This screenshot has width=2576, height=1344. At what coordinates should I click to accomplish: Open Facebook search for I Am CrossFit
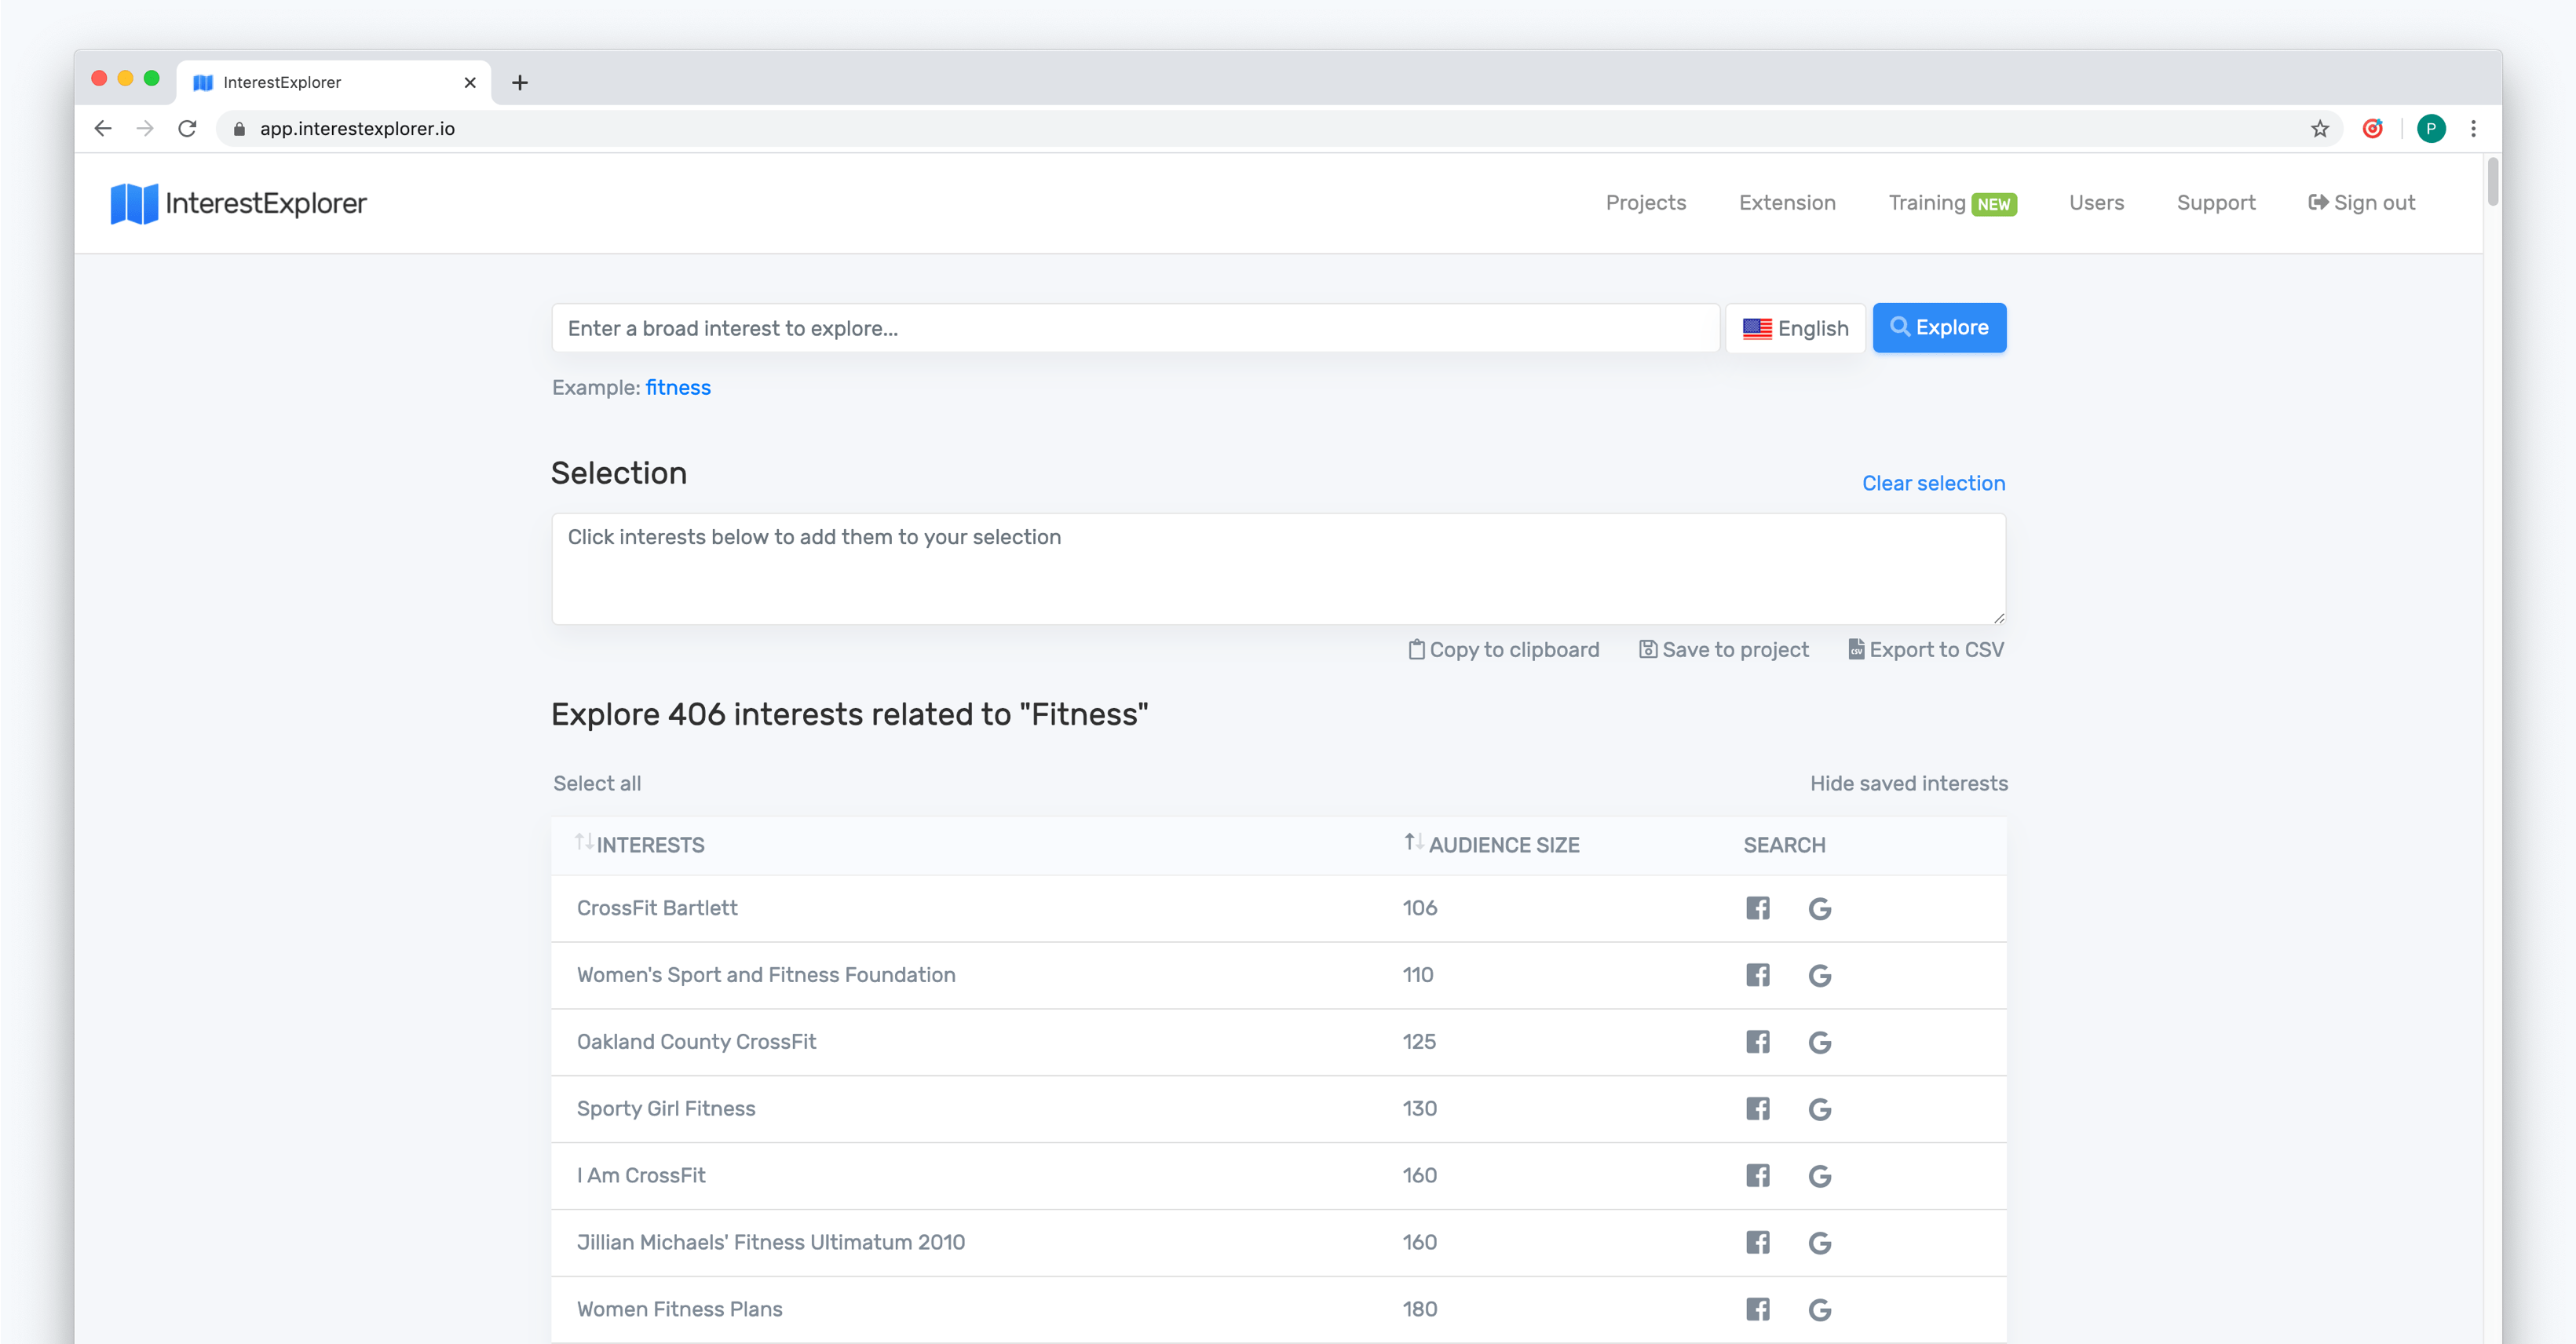[1757, 1176]
